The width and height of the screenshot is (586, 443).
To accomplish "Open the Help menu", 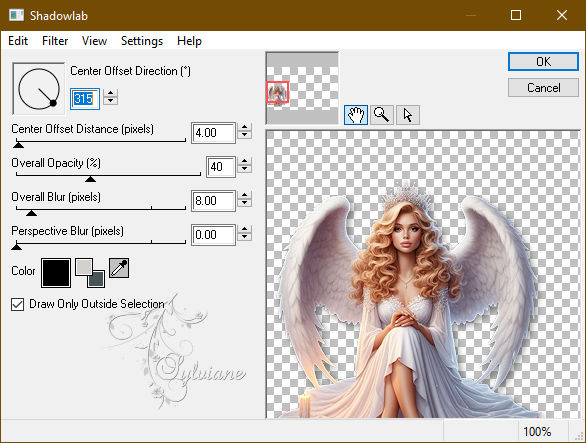I will (x=189, y=41).
